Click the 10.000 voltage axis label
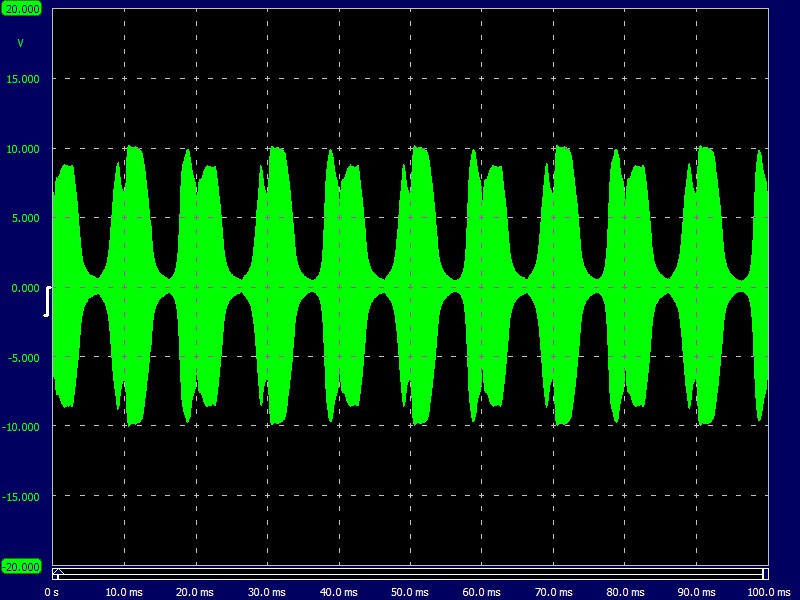This screenshot has height=600, width=800. tap(22, 149)
